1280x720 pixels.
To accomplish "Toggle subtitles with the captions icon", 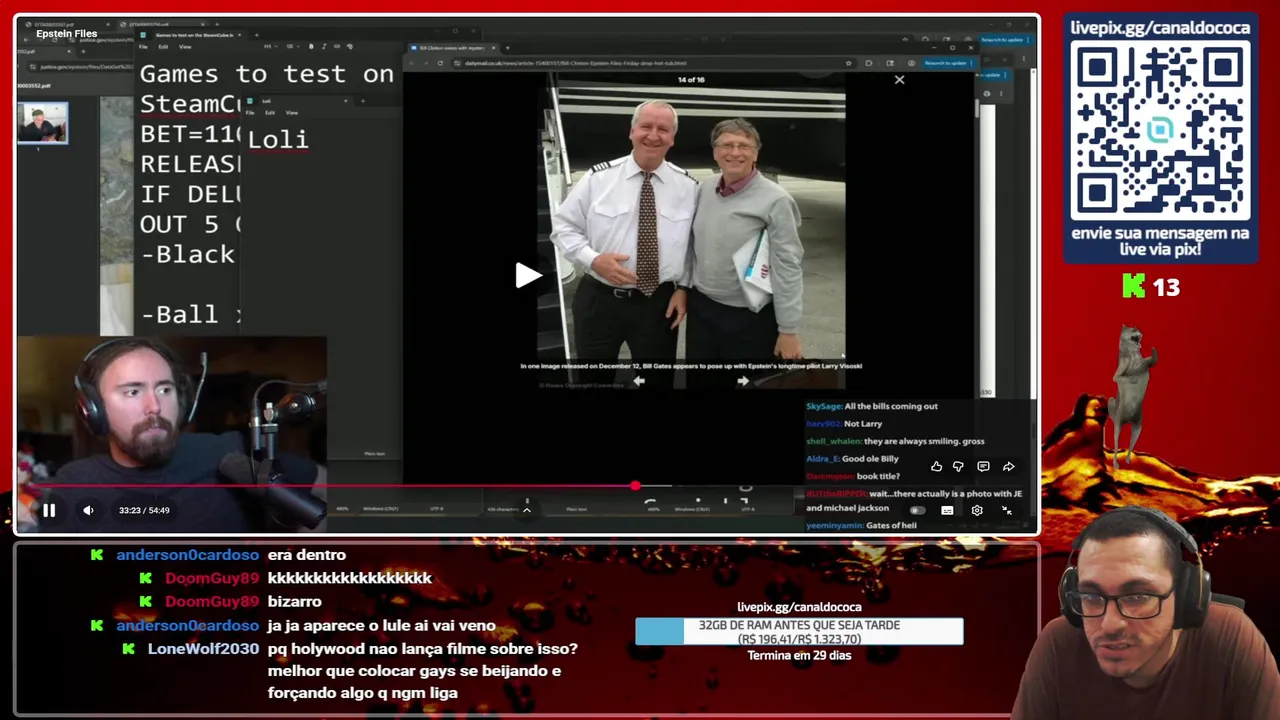I will coord(947,510).
